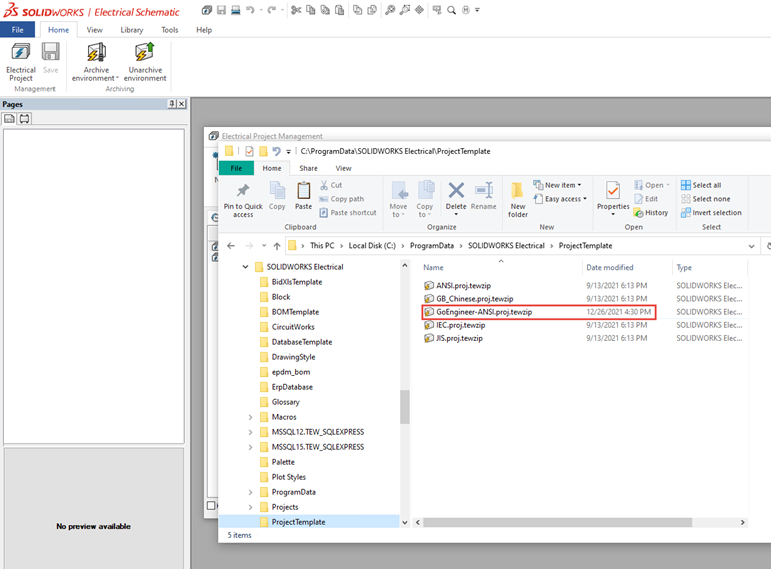
Task: Click the pan arrows icon in top toolbar
Action: tap(419, 10)
